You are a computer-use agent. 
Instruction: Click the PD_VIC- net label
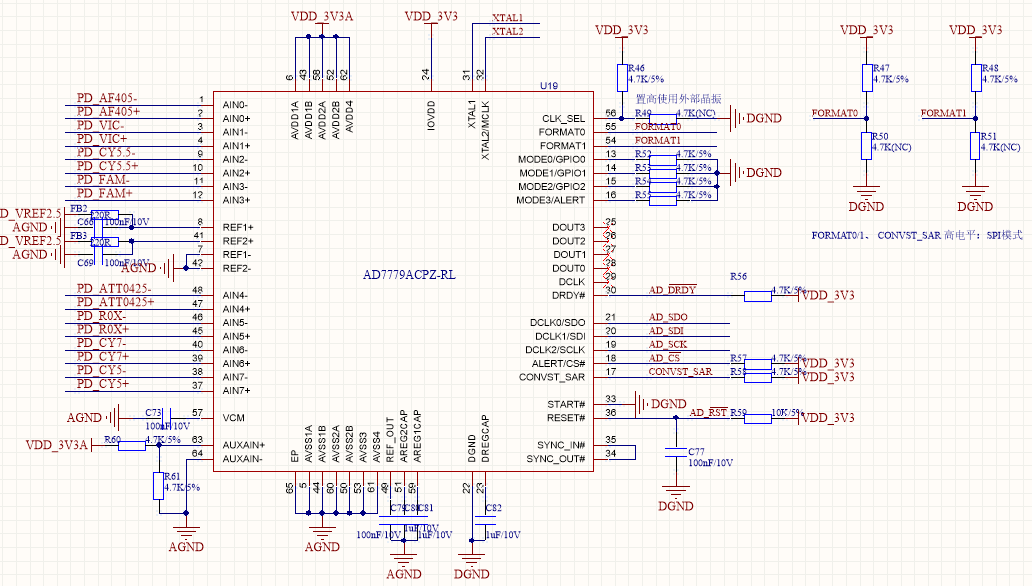[100, 125]
